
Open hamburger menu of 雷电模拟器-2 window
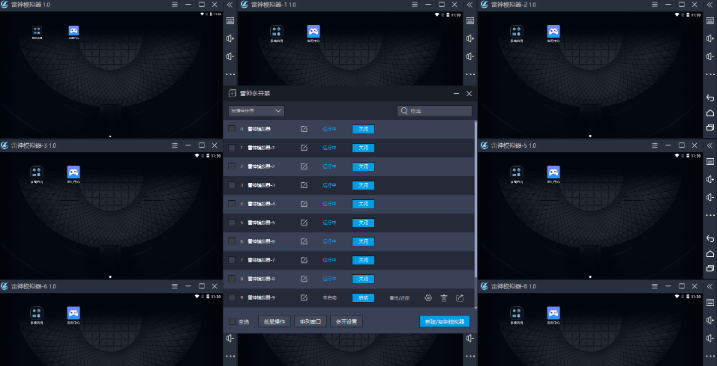pos(655,5)
